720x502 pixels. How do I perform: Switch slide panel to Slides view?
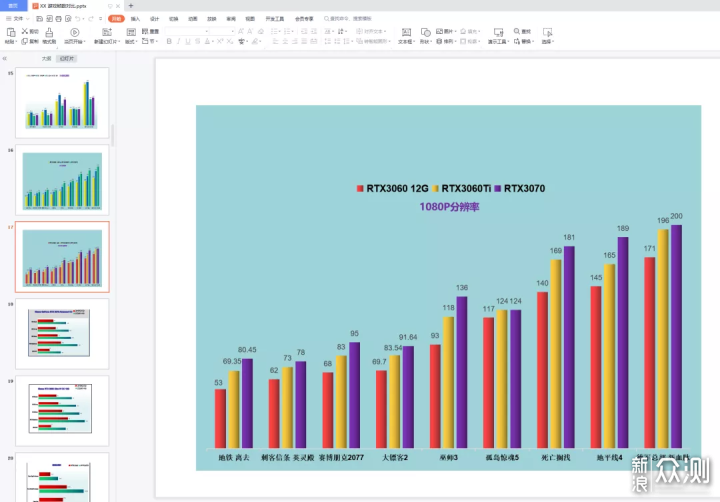point(67,59)
